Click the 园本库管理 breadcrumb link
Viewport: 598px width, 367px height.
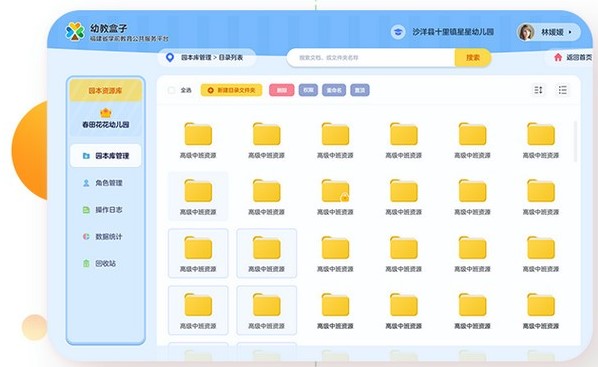[x=196, y=58]
